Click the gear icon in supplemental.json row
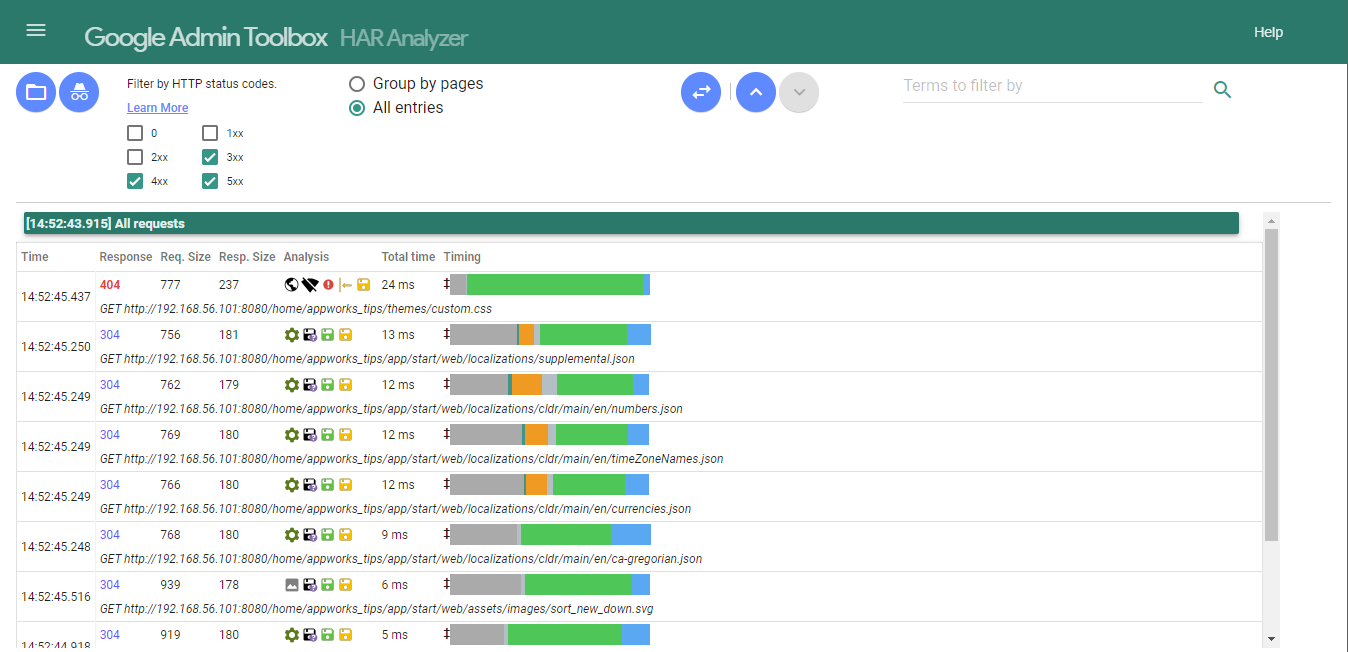Viewport: 1348px width, 652px height. [291, 335]
